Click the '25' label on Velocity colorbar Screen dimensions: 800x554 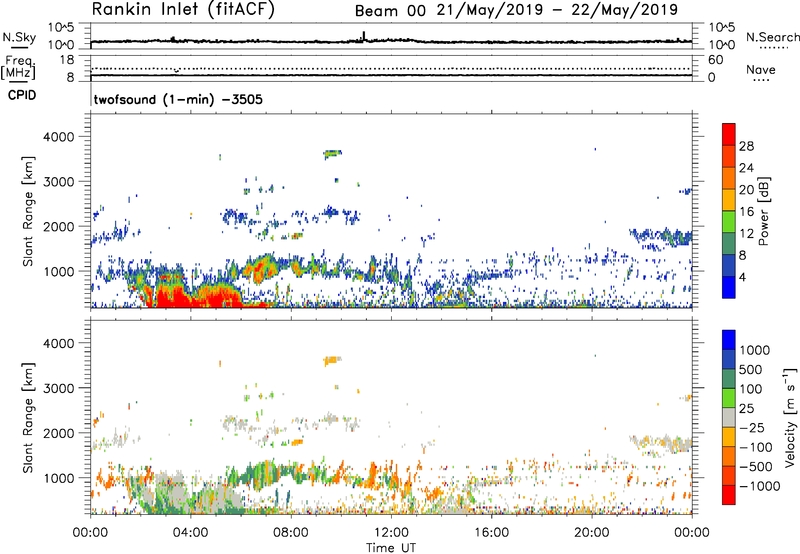pos(746,408)
